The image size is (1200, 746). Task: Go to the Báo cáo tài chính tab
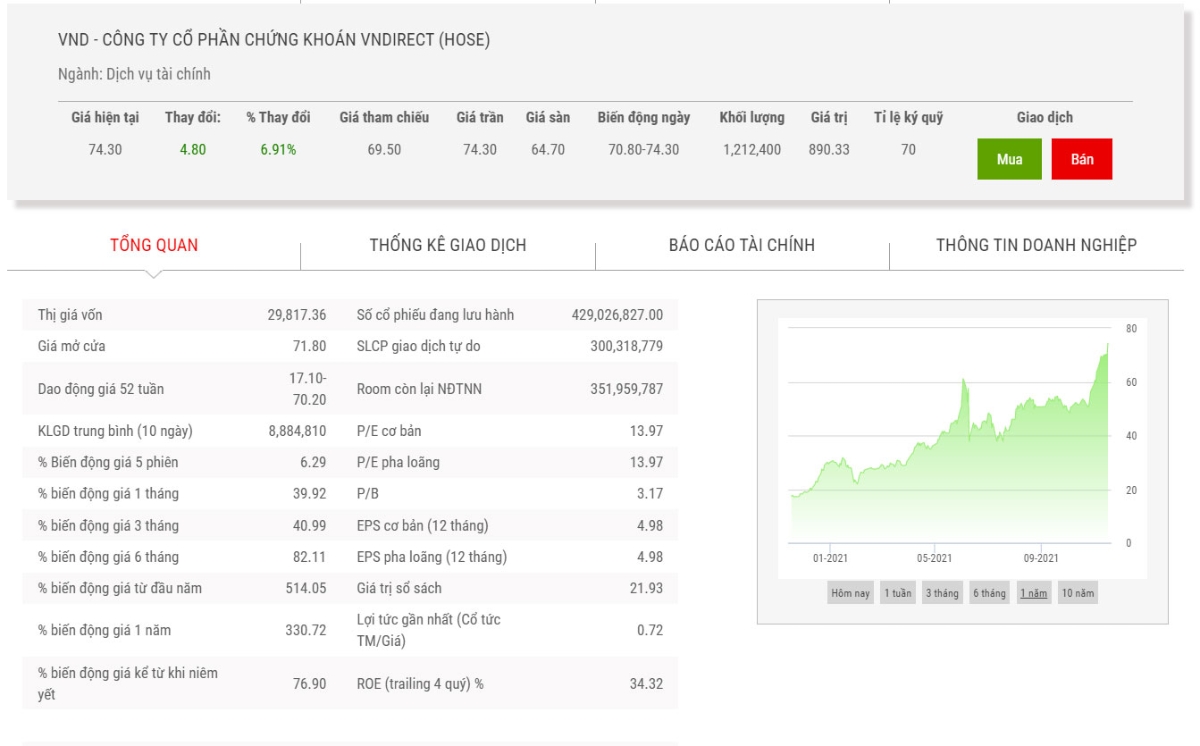pos(741,245)
